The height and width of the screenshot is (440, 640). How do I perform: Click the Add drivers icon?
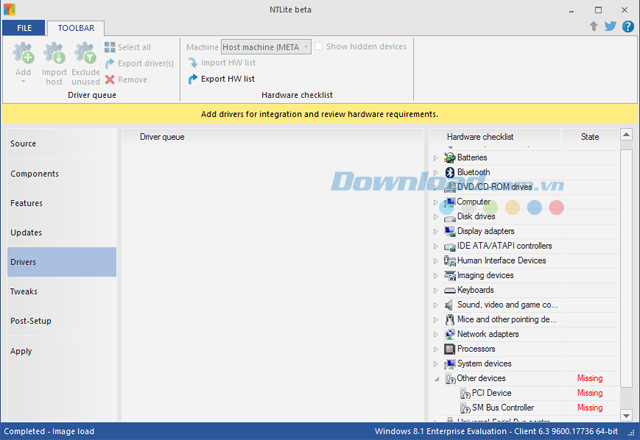pos(23,54)
